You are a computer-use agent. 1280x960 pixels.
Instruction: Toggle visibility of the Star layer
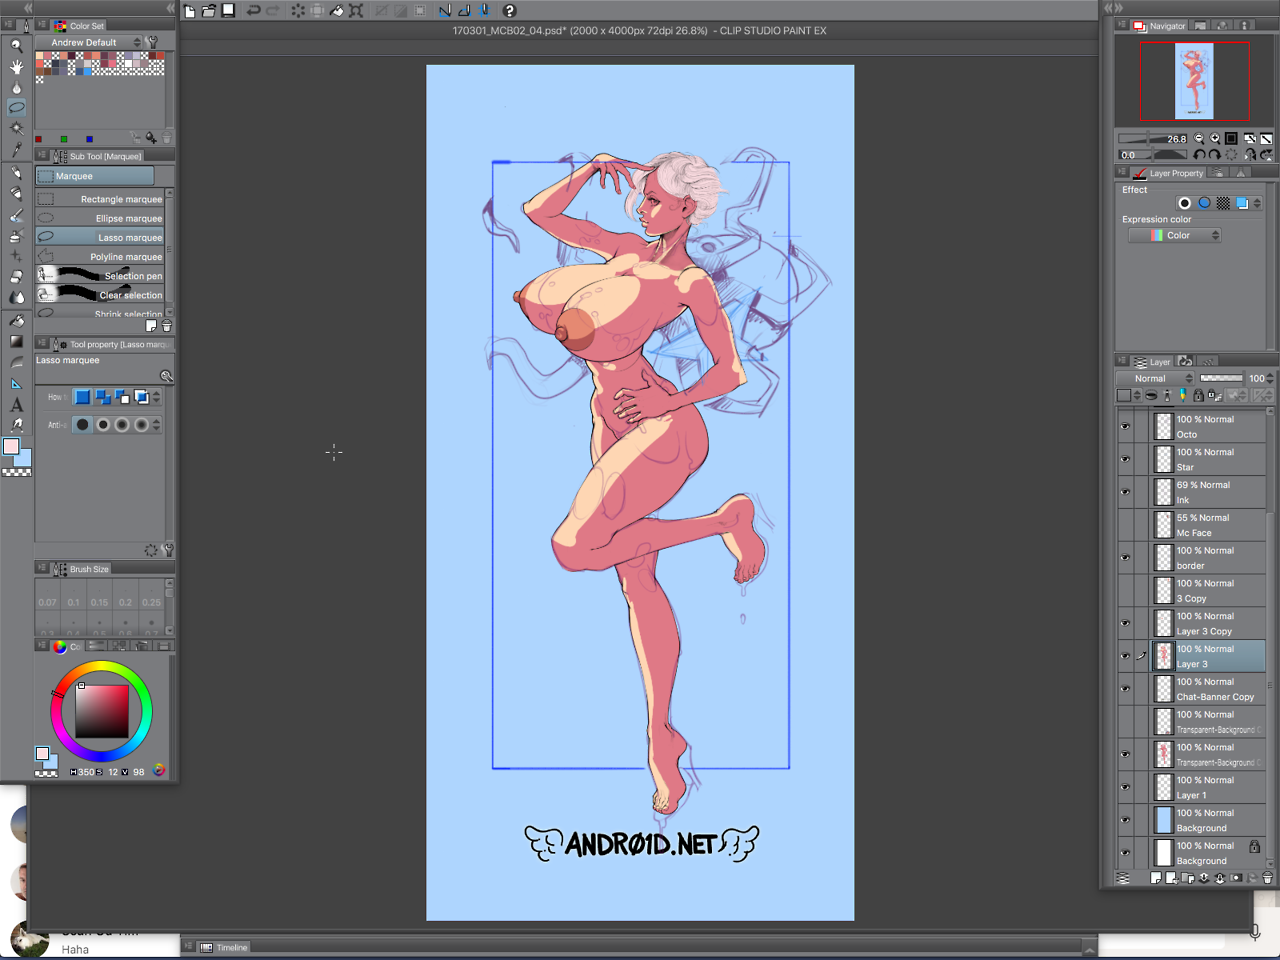tap(1125, 460)
